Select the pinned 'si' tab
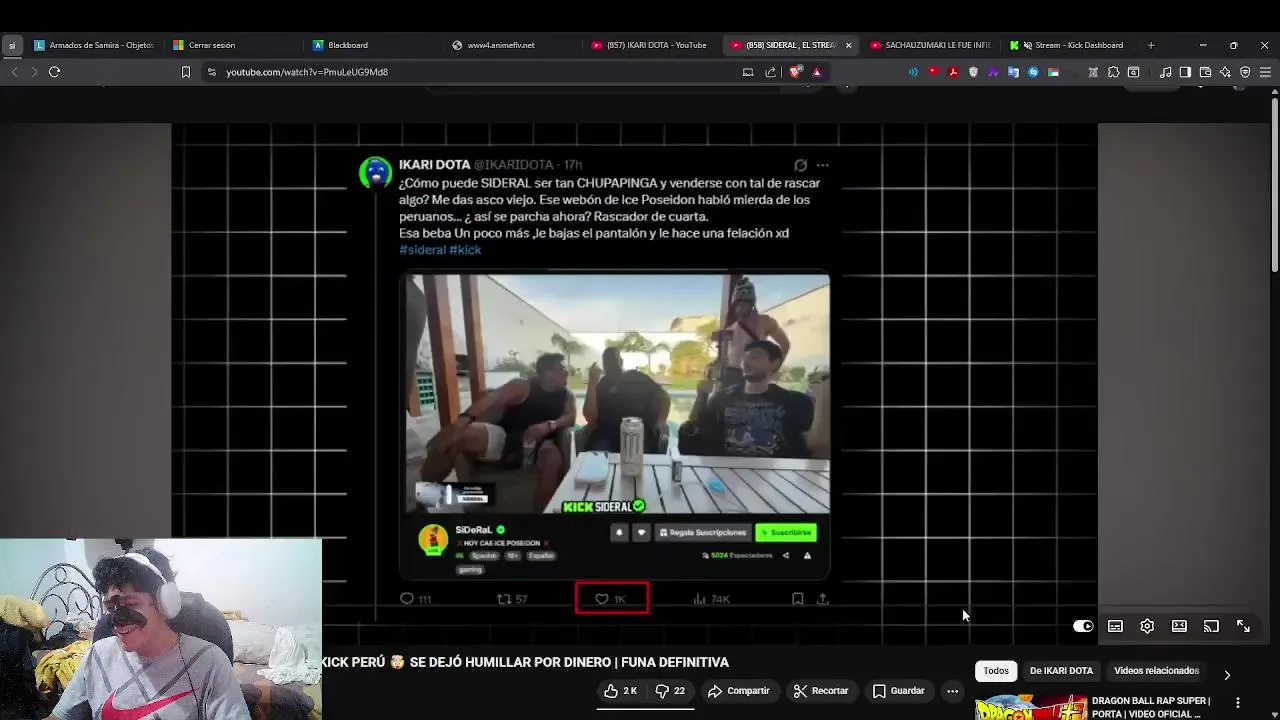 coord(12,45)
